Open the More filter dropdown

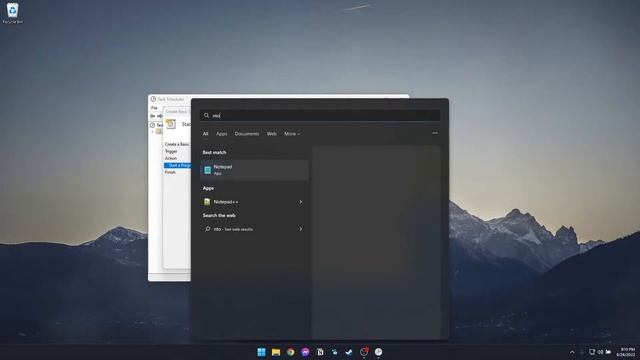pos(292,134)
